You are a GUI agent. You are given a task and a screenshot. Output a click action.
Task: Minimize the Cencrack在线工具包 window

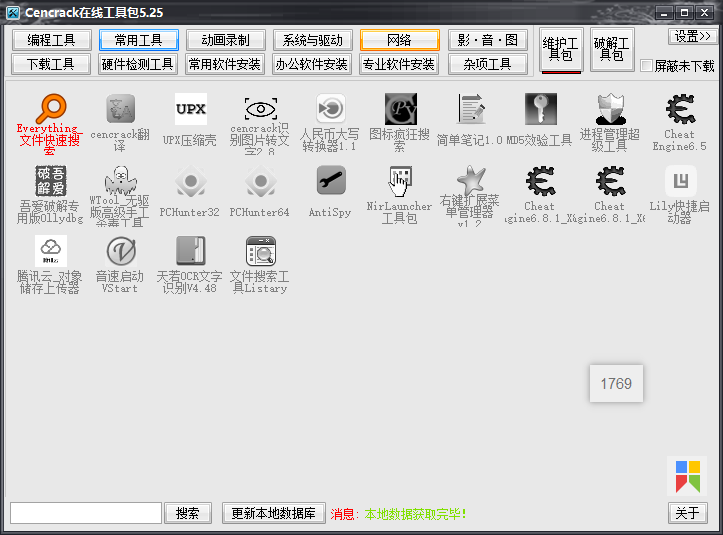click(664, 13)
